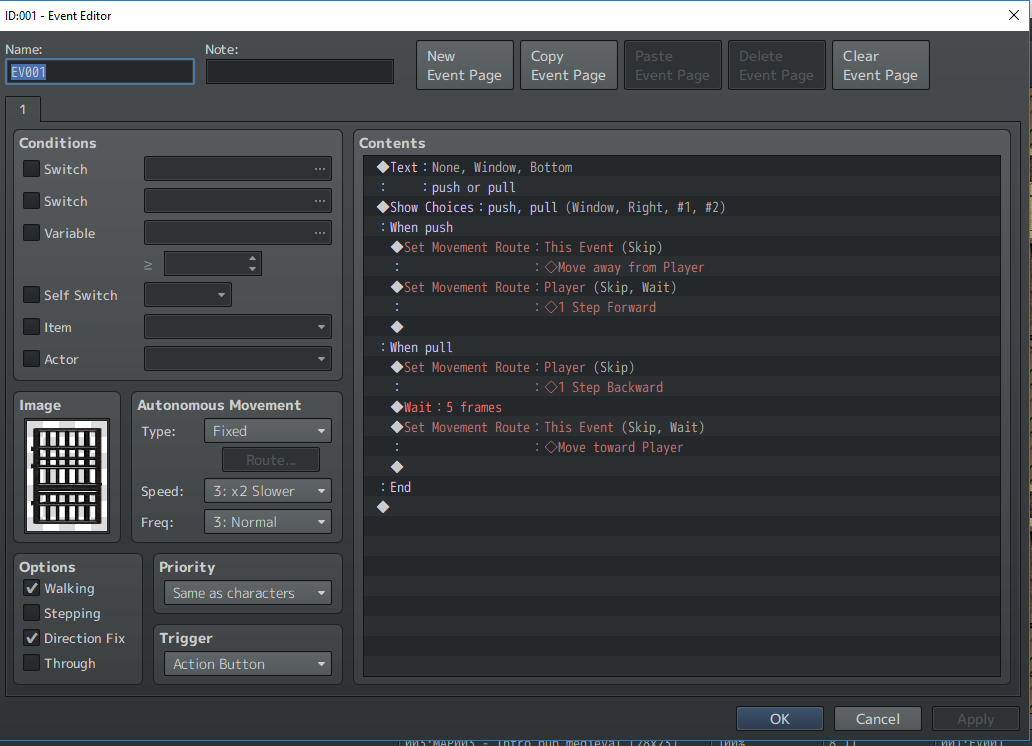Close the Event Editor window
Viewport: 1032px width, 746px height.
[x=1014, y=15]
